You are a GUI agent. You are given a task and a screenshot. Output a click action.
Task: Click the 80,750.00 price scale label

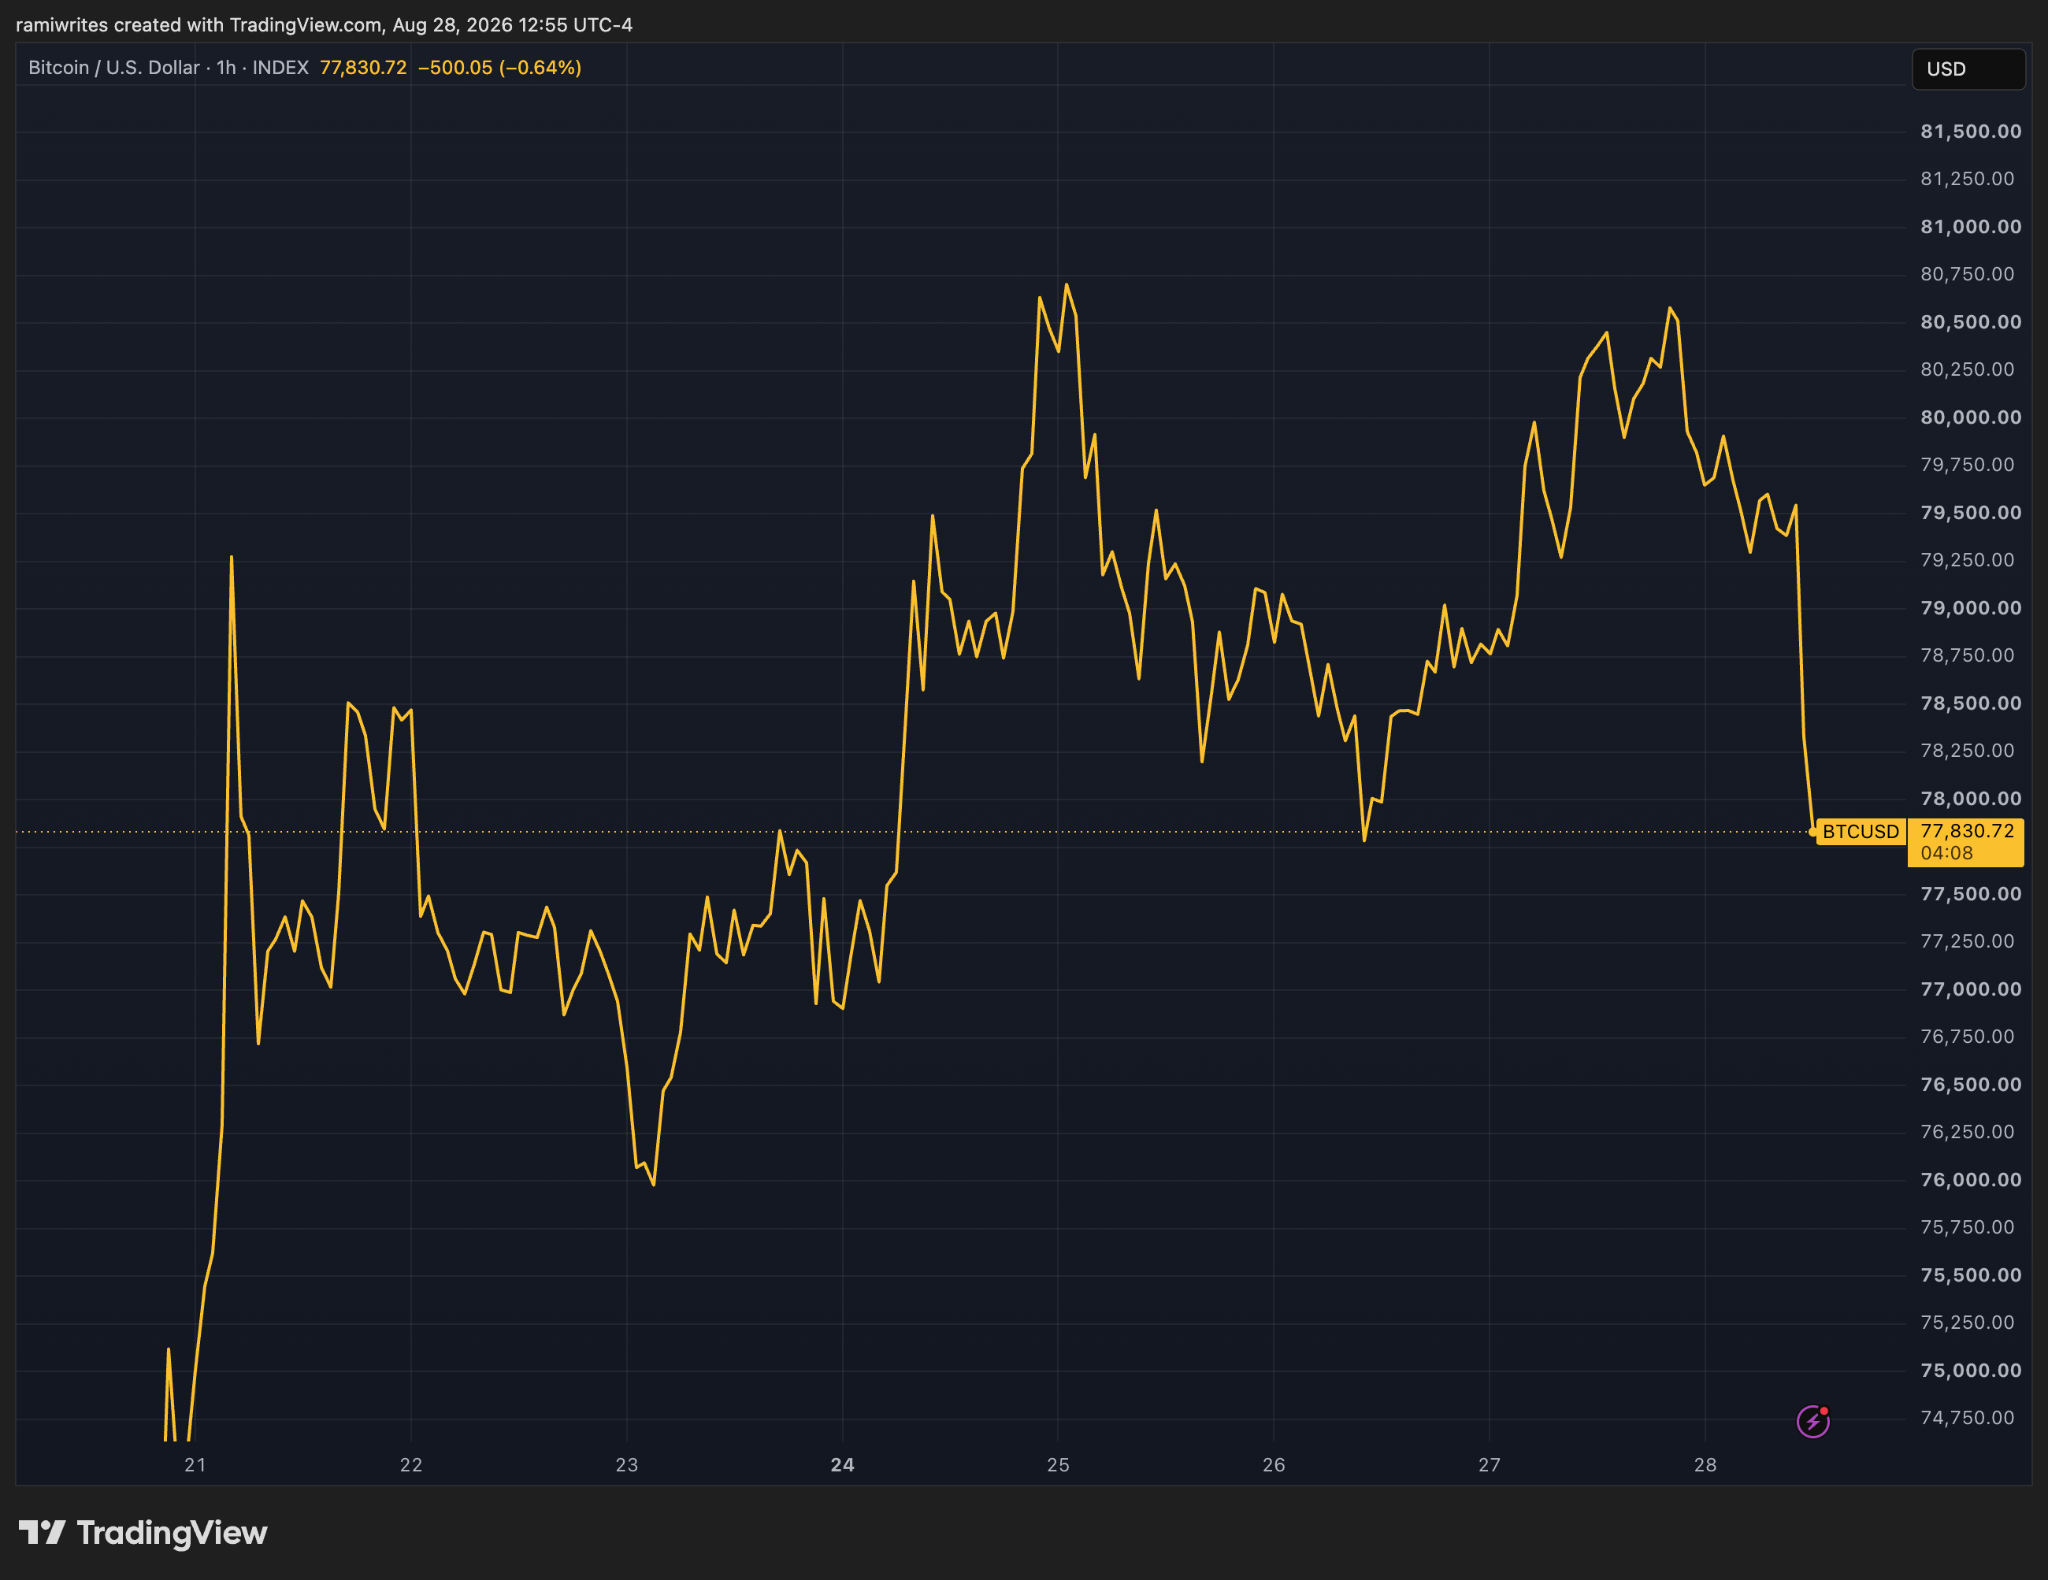[x=1967, y=274]
